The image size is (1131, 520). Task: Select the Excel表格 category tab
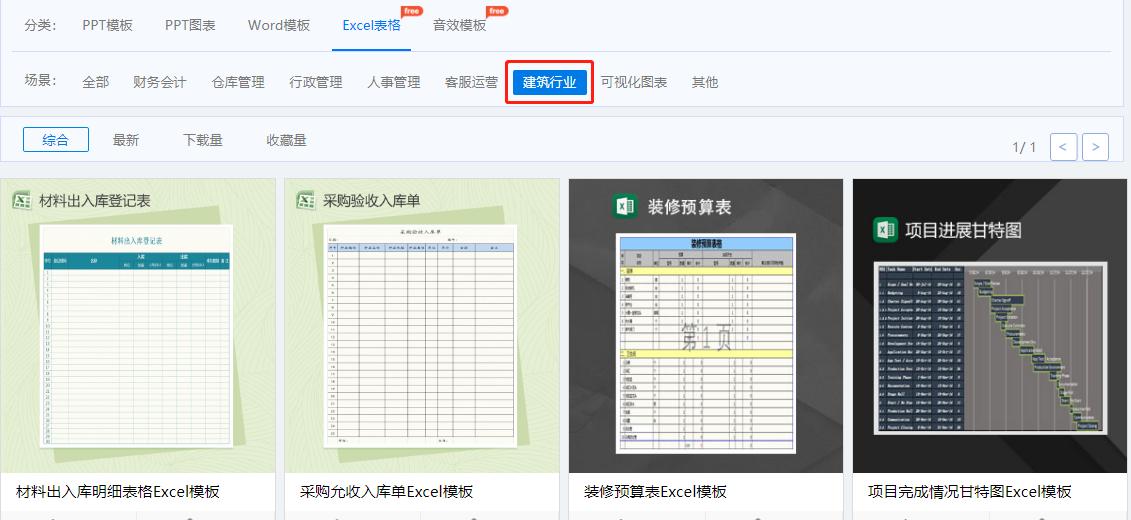point(371,25)
